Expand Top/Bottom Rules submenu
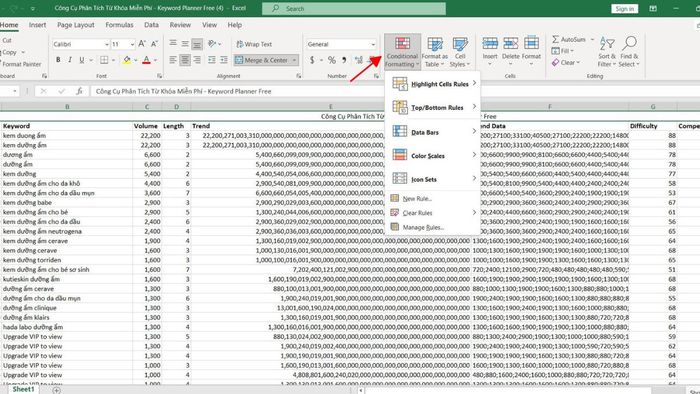 click(433, 108)
